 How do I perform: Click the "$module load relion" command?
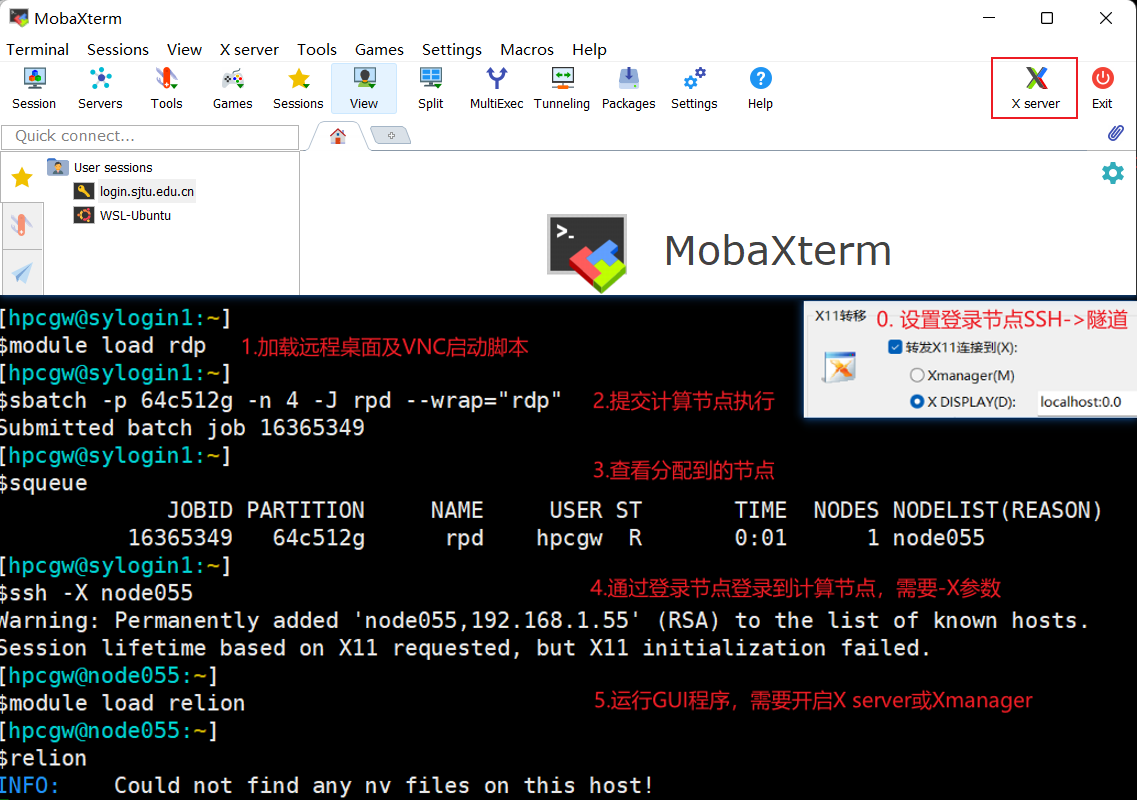123,703
